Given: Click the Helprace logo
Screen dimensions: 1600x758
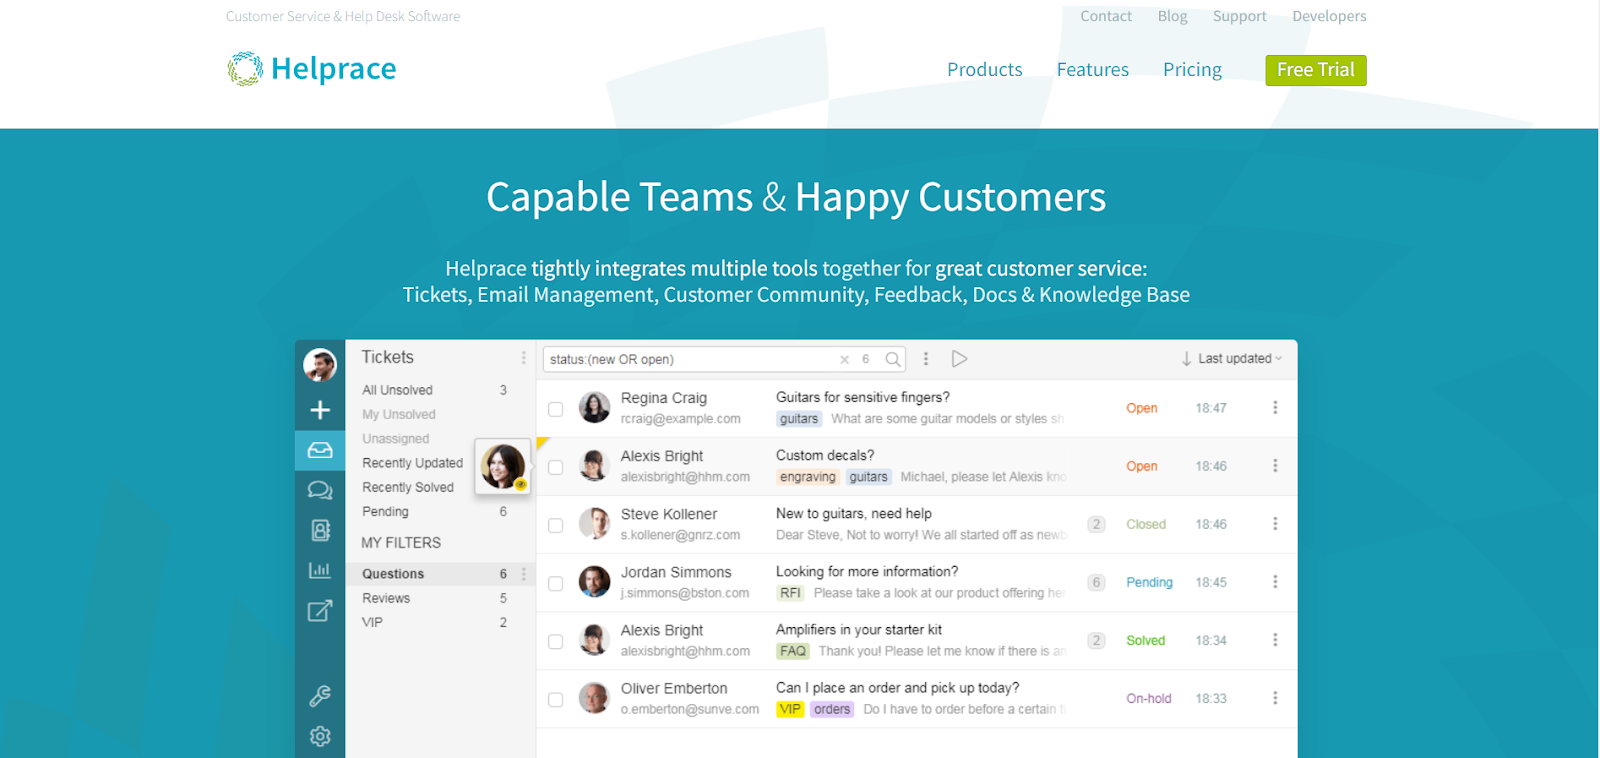Looking at the screenshot, I should tap(311, 69).
